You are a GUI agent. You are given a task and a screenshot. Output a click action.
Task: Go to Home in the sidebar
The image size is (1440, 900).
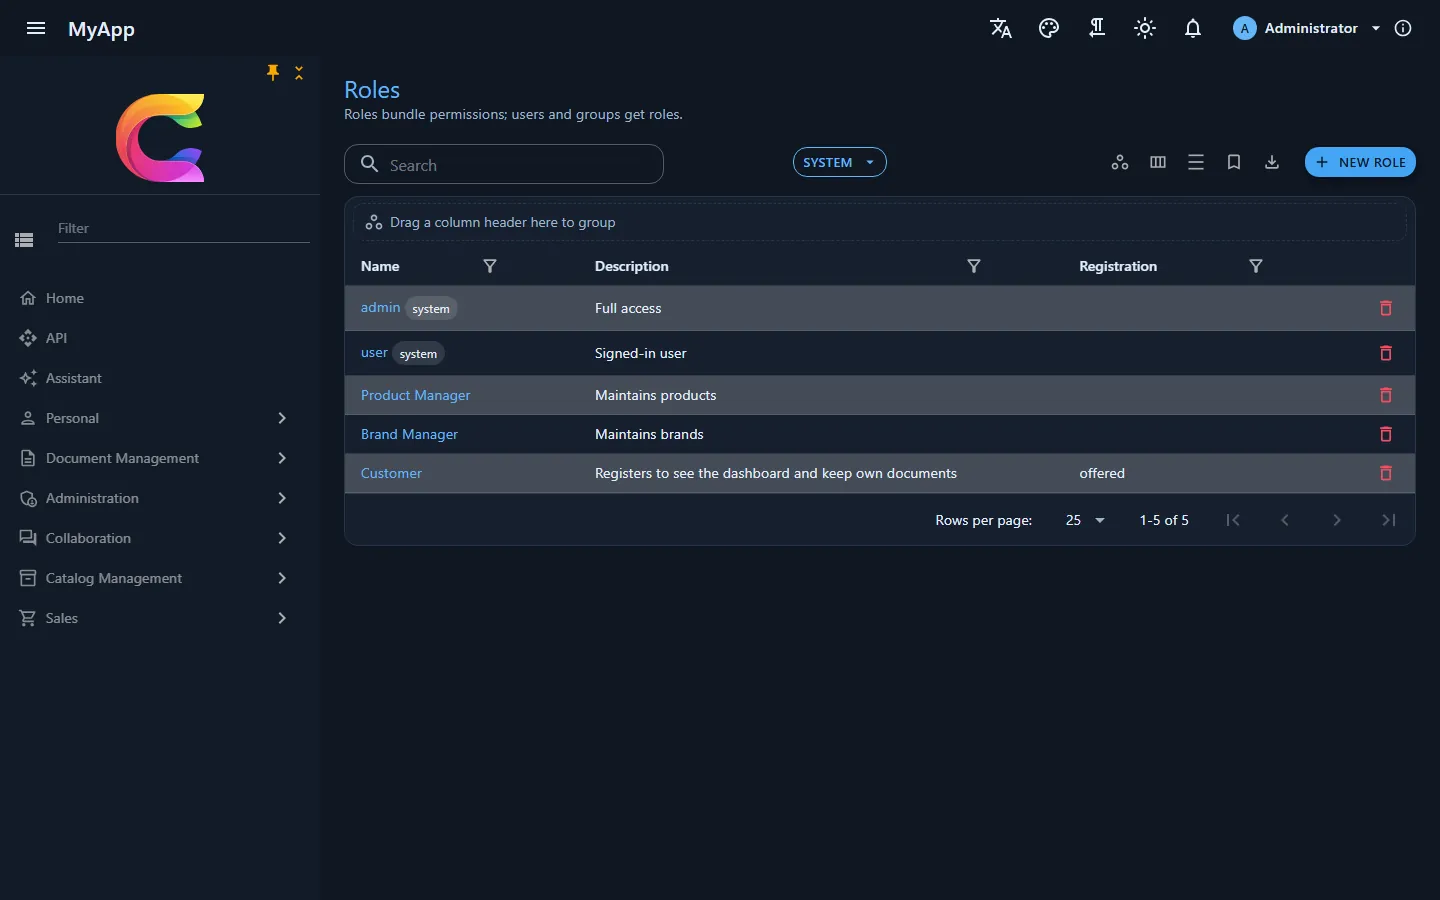pyautogui.click(x=160, y=298)
